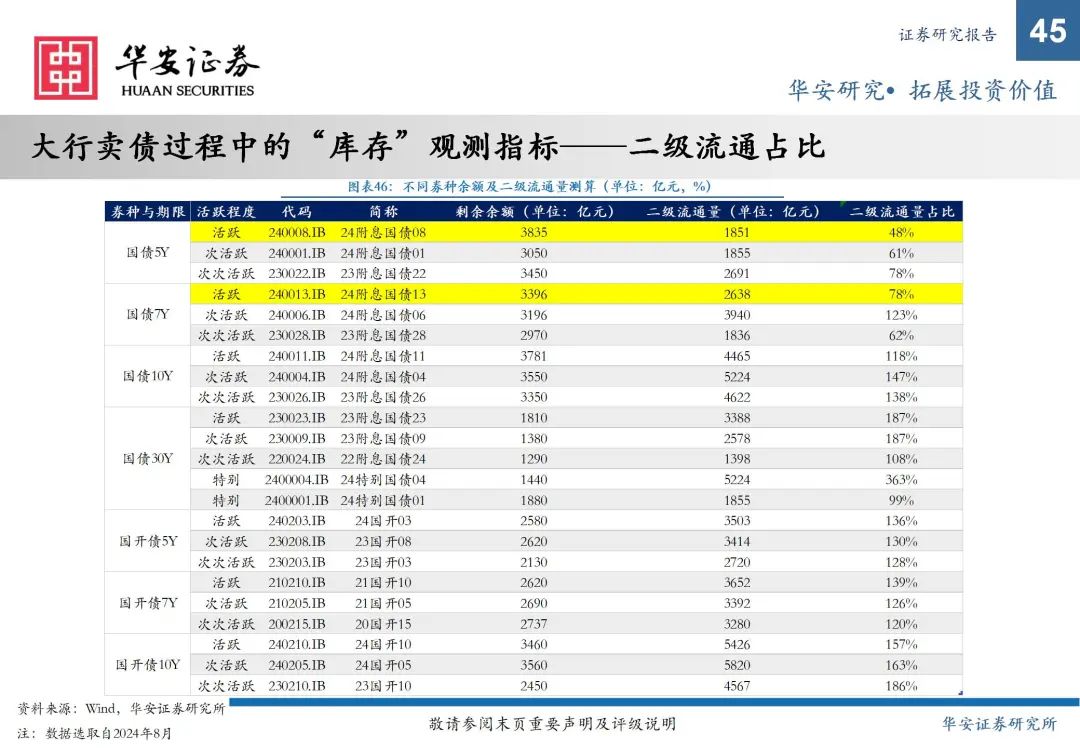Select the 国债10Y group cell

tap(147, 377)
